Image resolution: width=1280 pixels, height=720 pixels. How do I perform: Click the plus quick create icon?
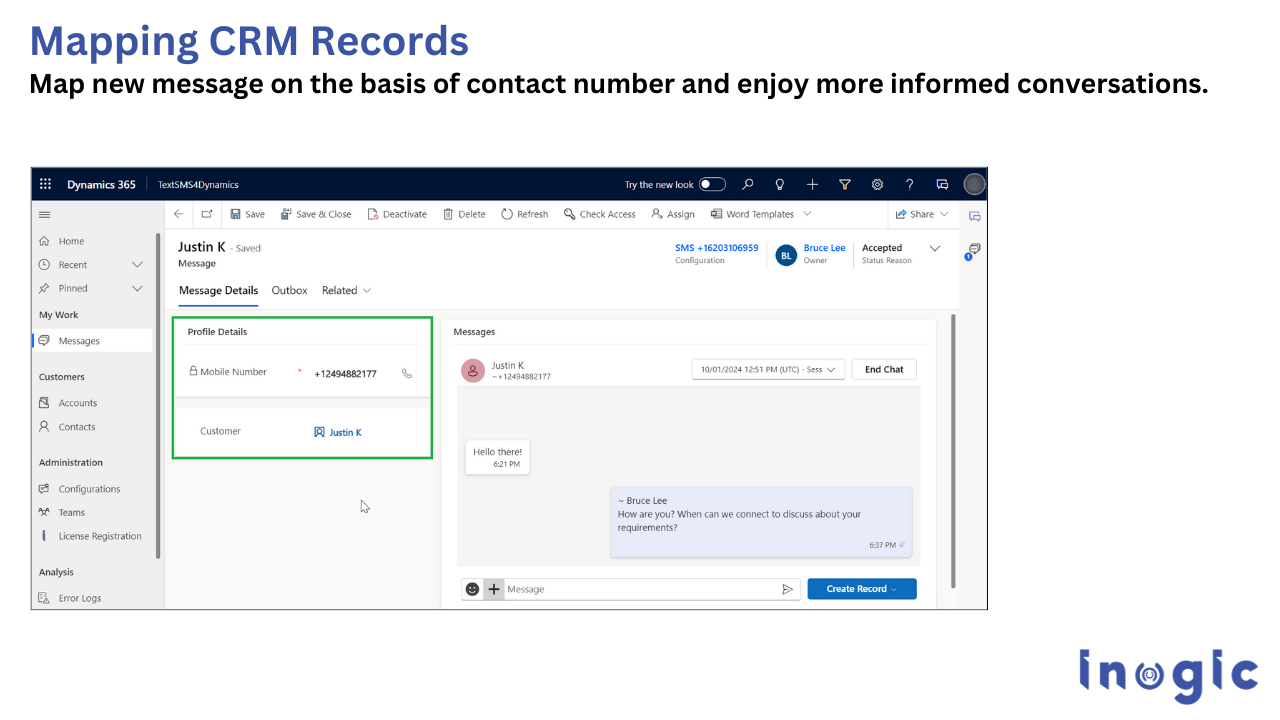812,184
